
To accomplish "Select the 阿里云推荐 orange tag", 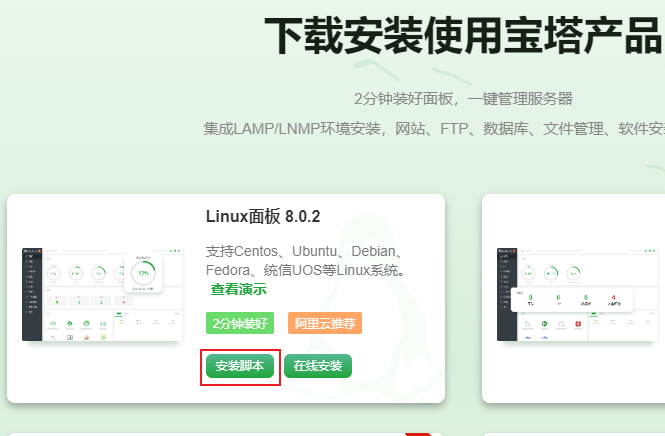I will click(x=325, y=324).
